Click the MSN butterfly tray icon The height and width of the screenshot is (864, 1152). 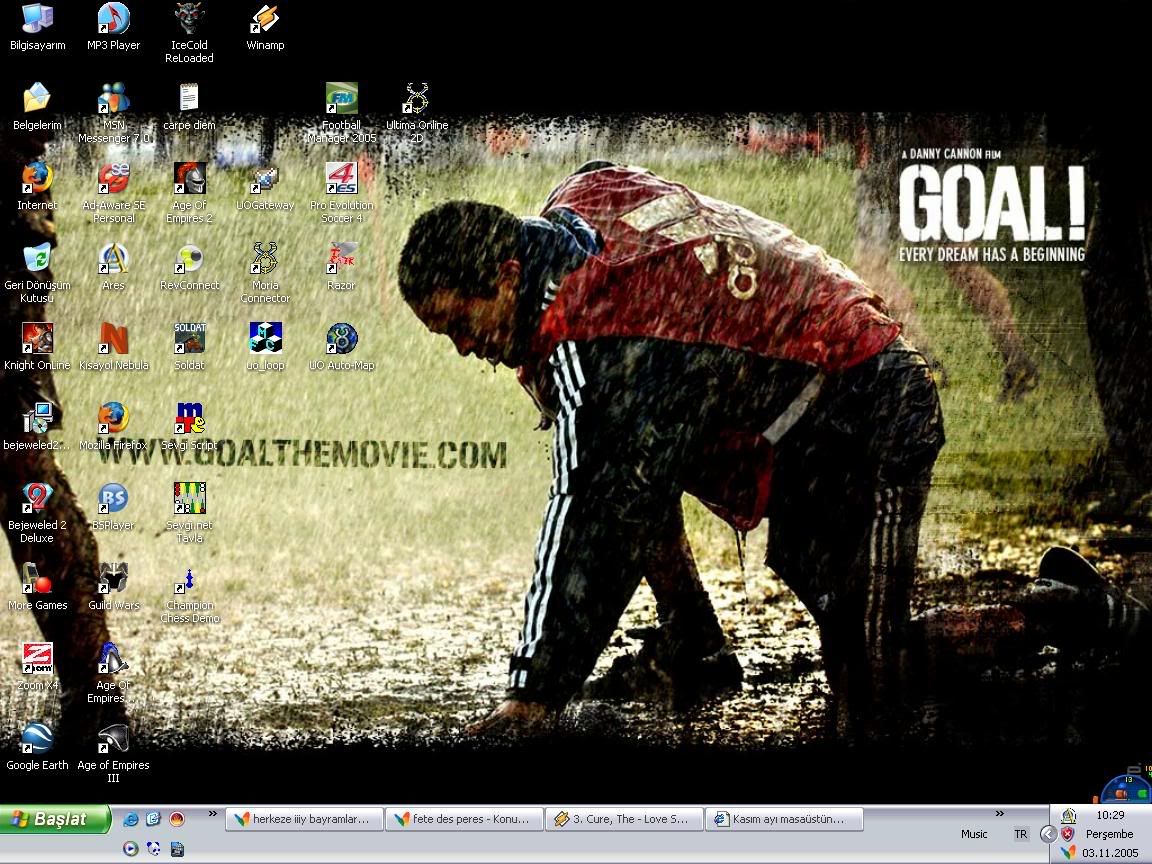[1068, 852]
